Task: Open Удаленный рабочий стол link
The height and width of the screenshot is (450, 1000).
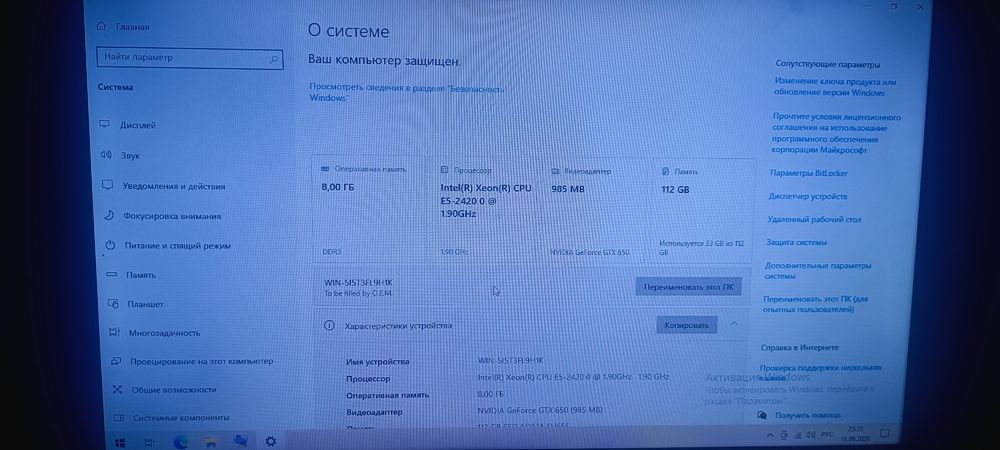Action: (x=814, y=219)
